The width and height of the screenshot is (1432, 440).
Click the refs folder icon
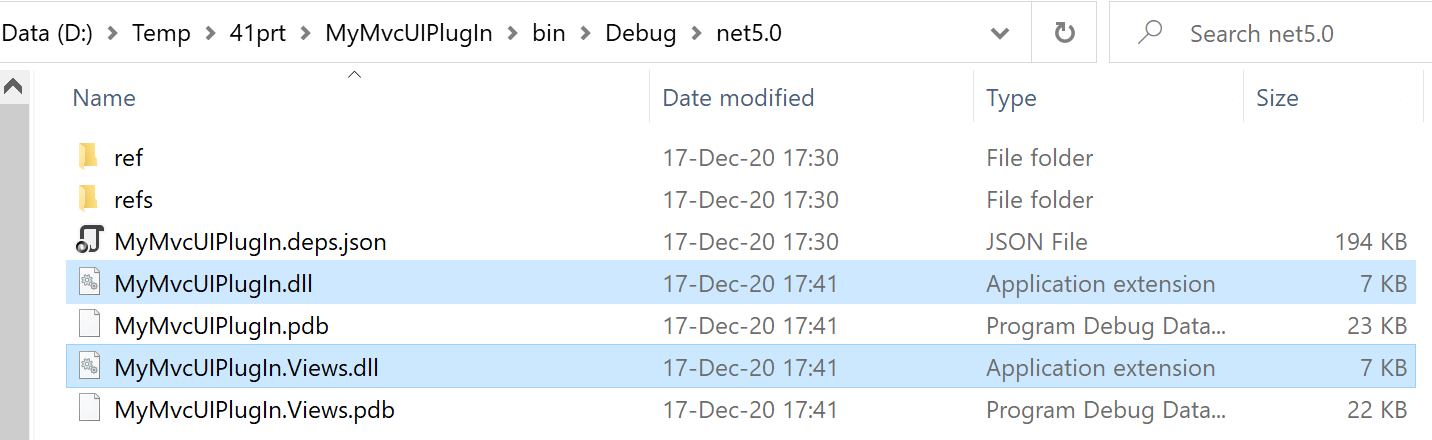pyautogui.click(x=89, y=199)
